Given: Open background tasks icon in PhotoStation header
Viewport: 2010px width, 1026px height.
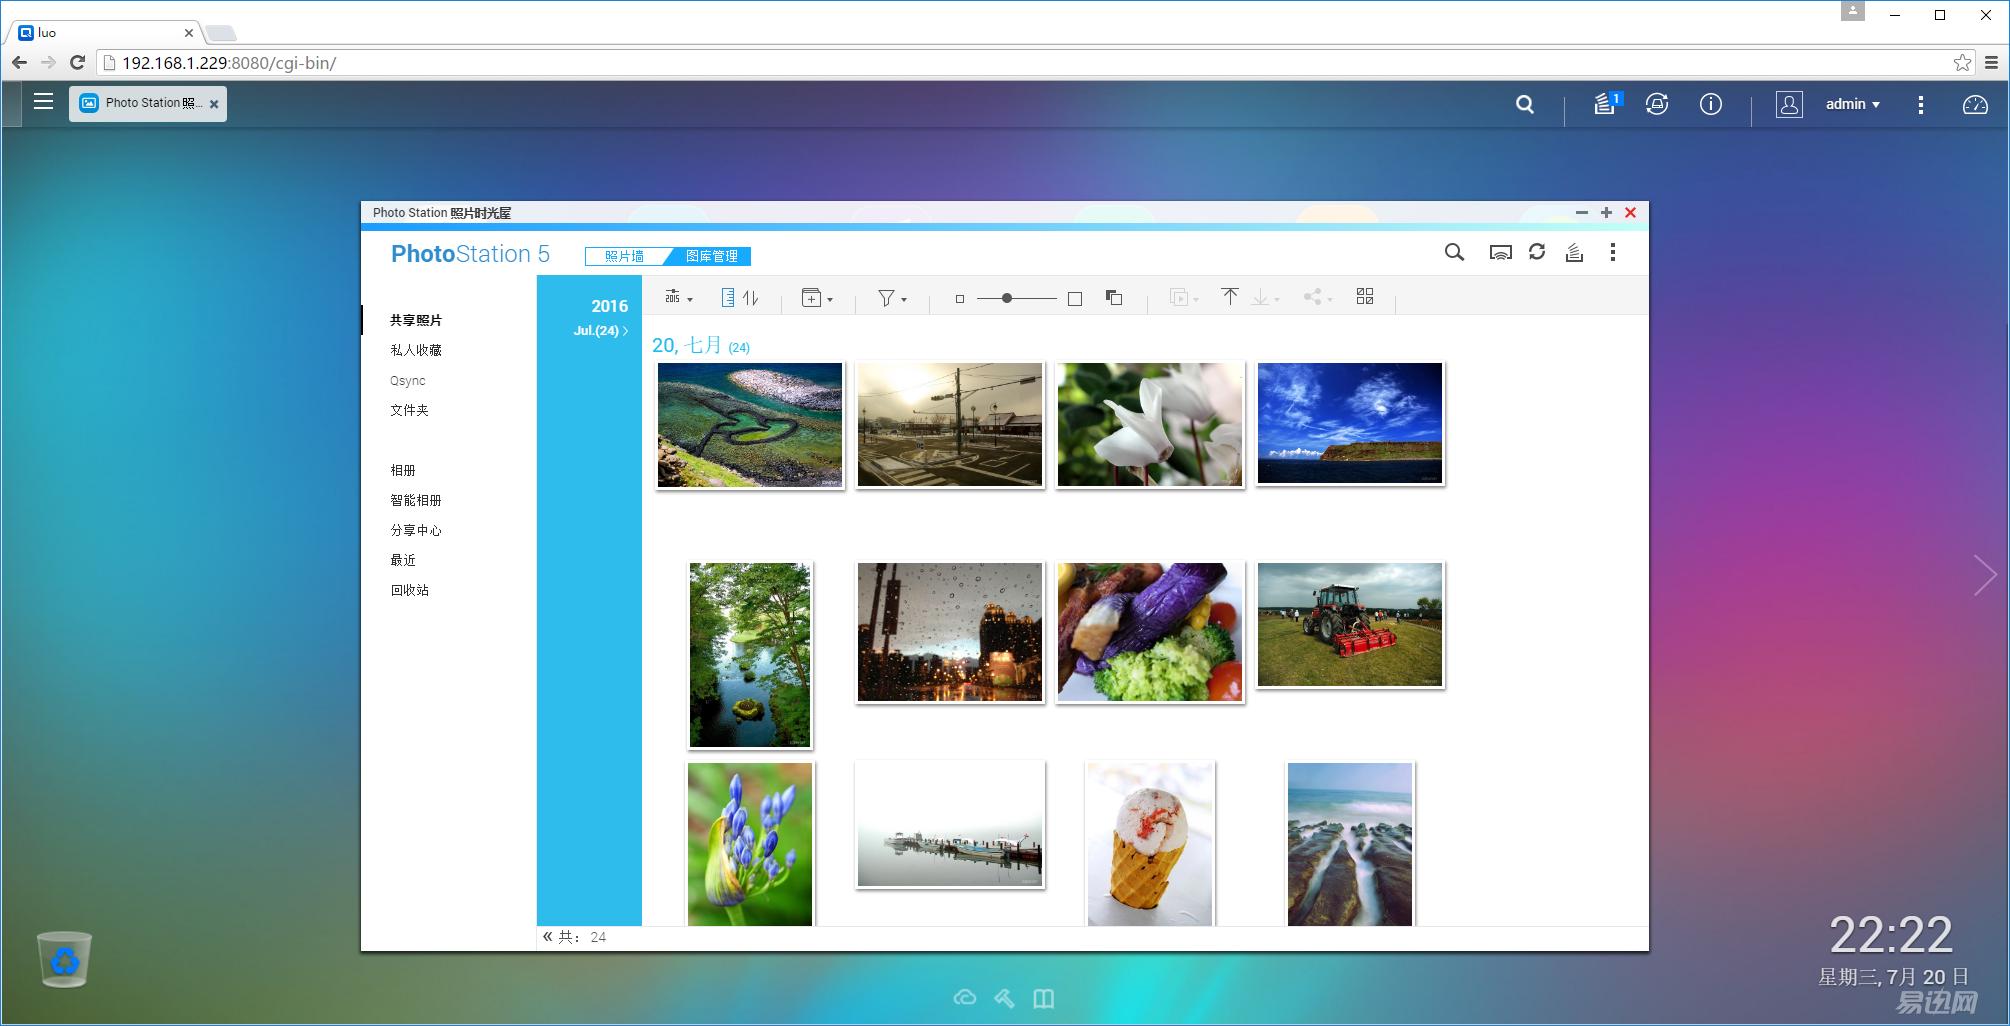Looking at the screenshot, I should (1574, 253).
